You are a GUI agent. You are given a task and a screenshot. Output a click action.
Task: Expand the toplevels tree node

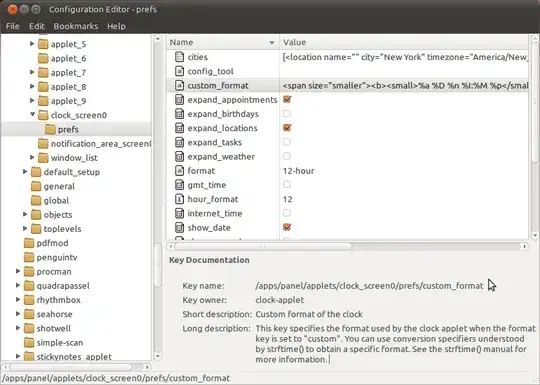point(25,228)
